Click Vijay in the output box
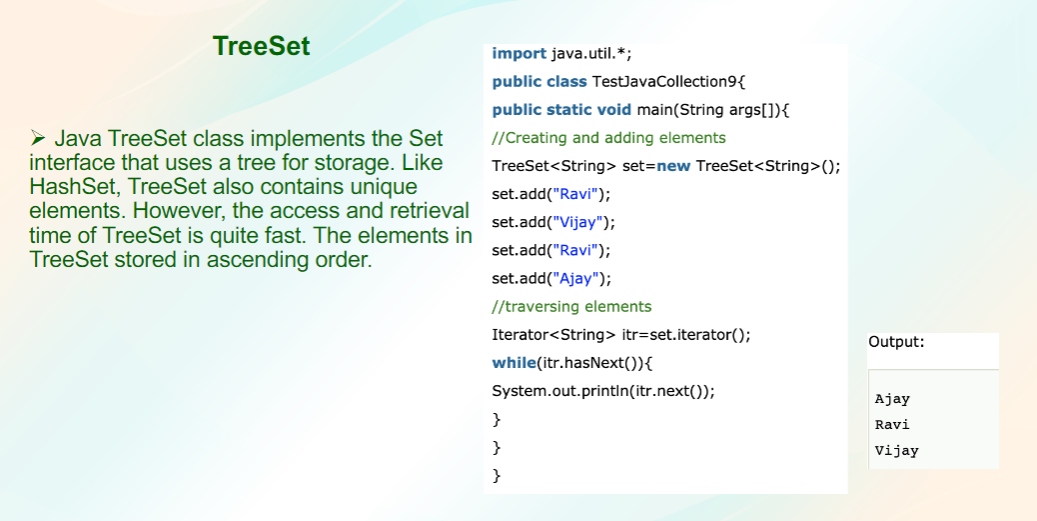The width and height of the screenshot is (1037, 521). click(897, 451)
